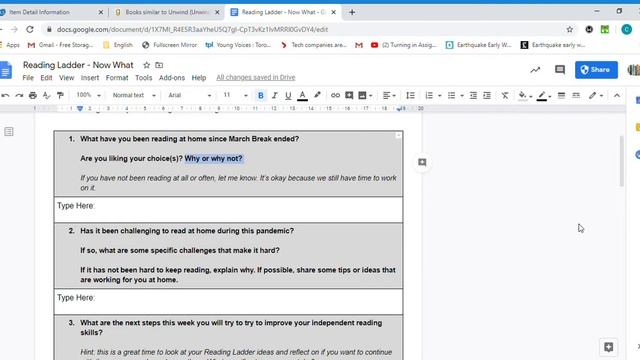640x360 pixels.
Task: Insert a link
Action: (x=335, y=96)
